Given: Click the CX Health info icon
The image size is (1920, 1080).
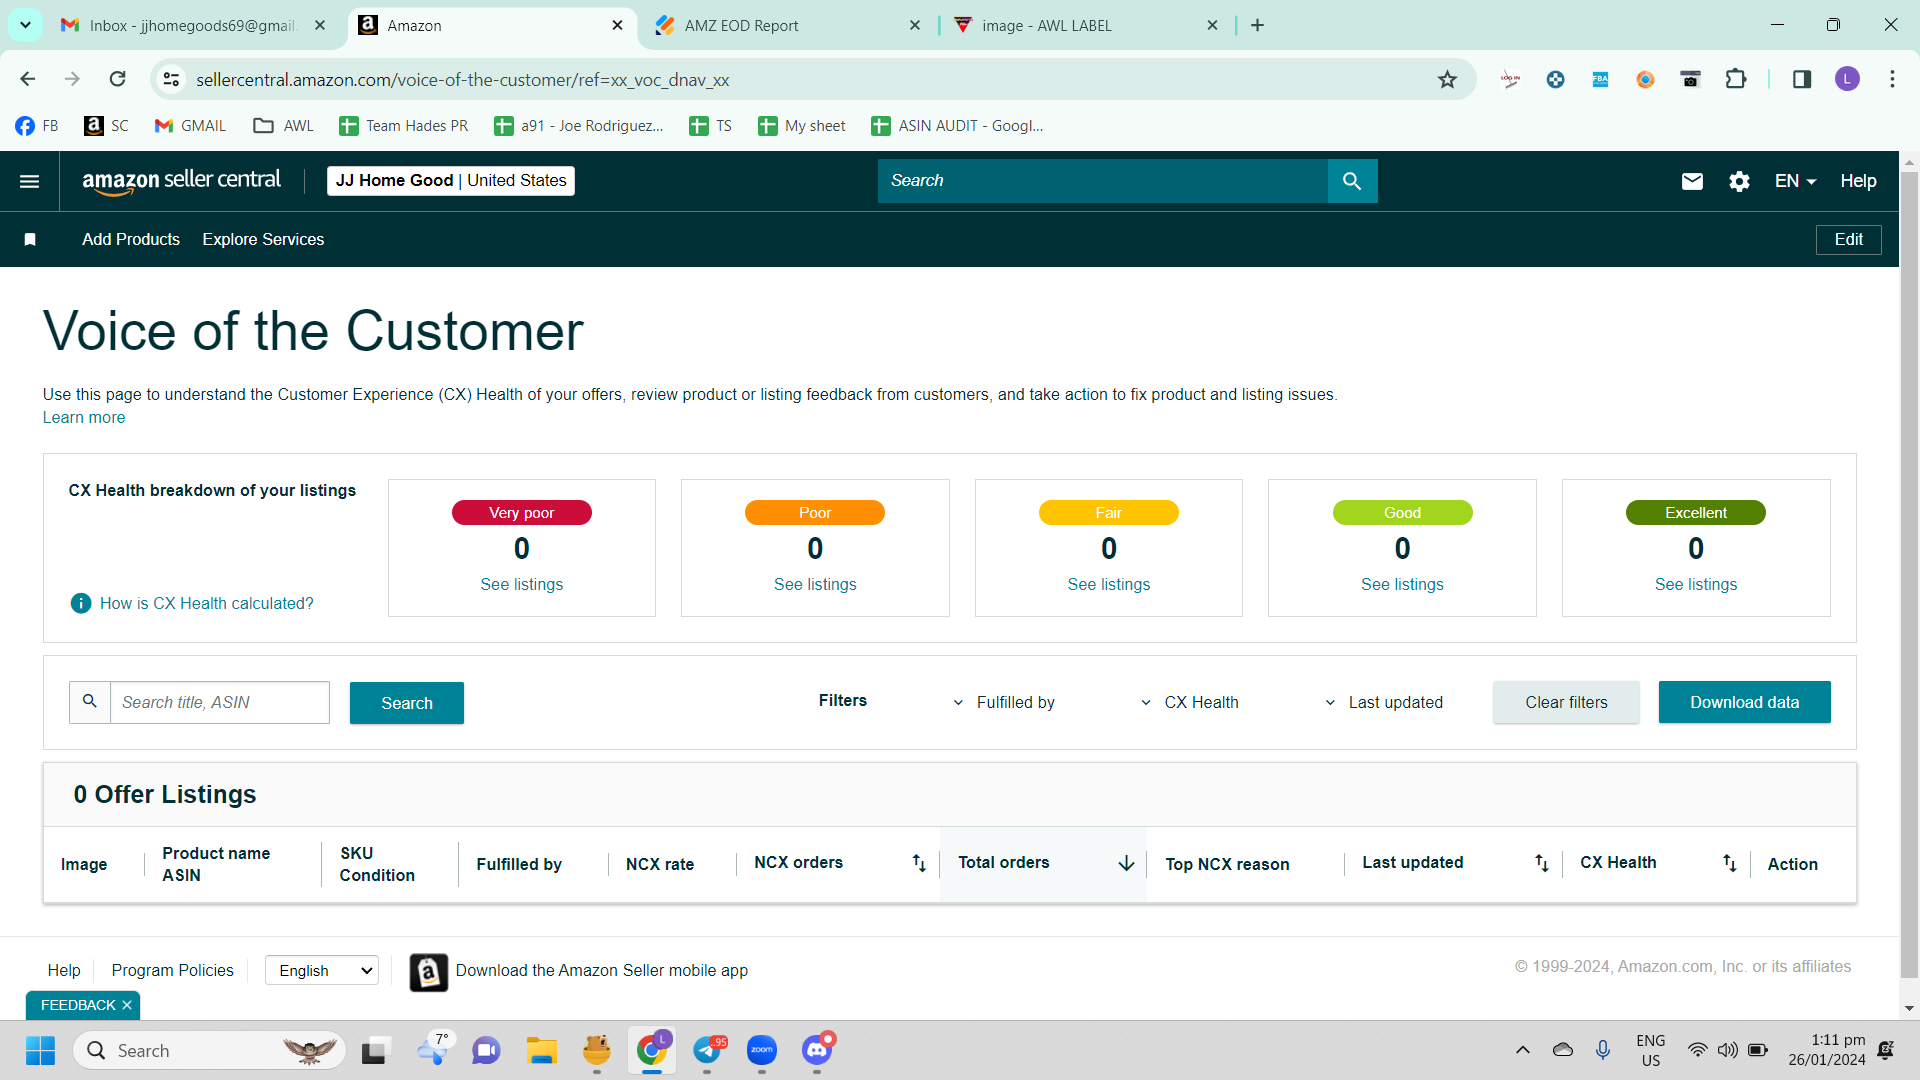Looking at the screenshot, I should pos(81,603).
